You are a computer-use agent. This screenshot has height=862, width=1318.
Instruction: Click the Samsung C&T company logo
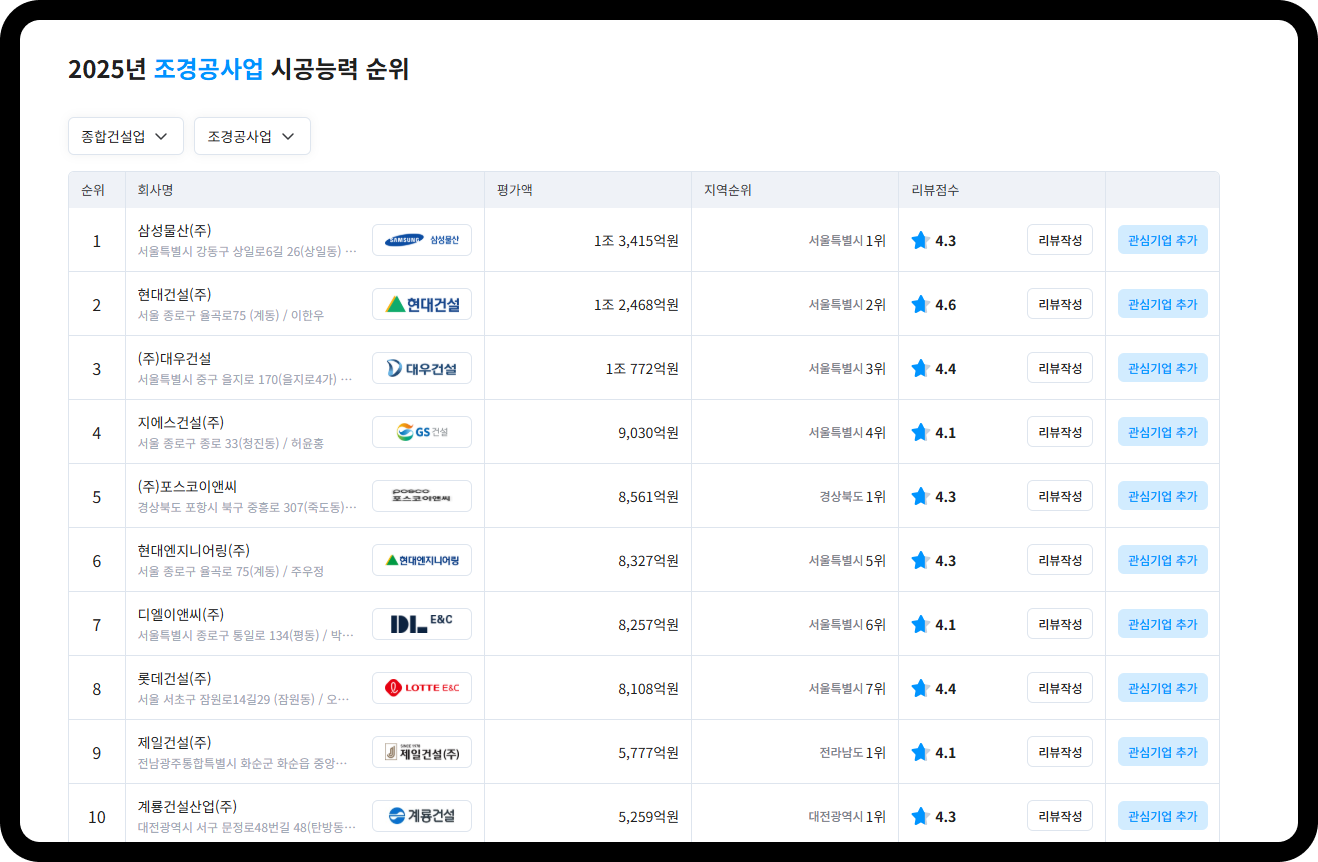coord(421,240)
